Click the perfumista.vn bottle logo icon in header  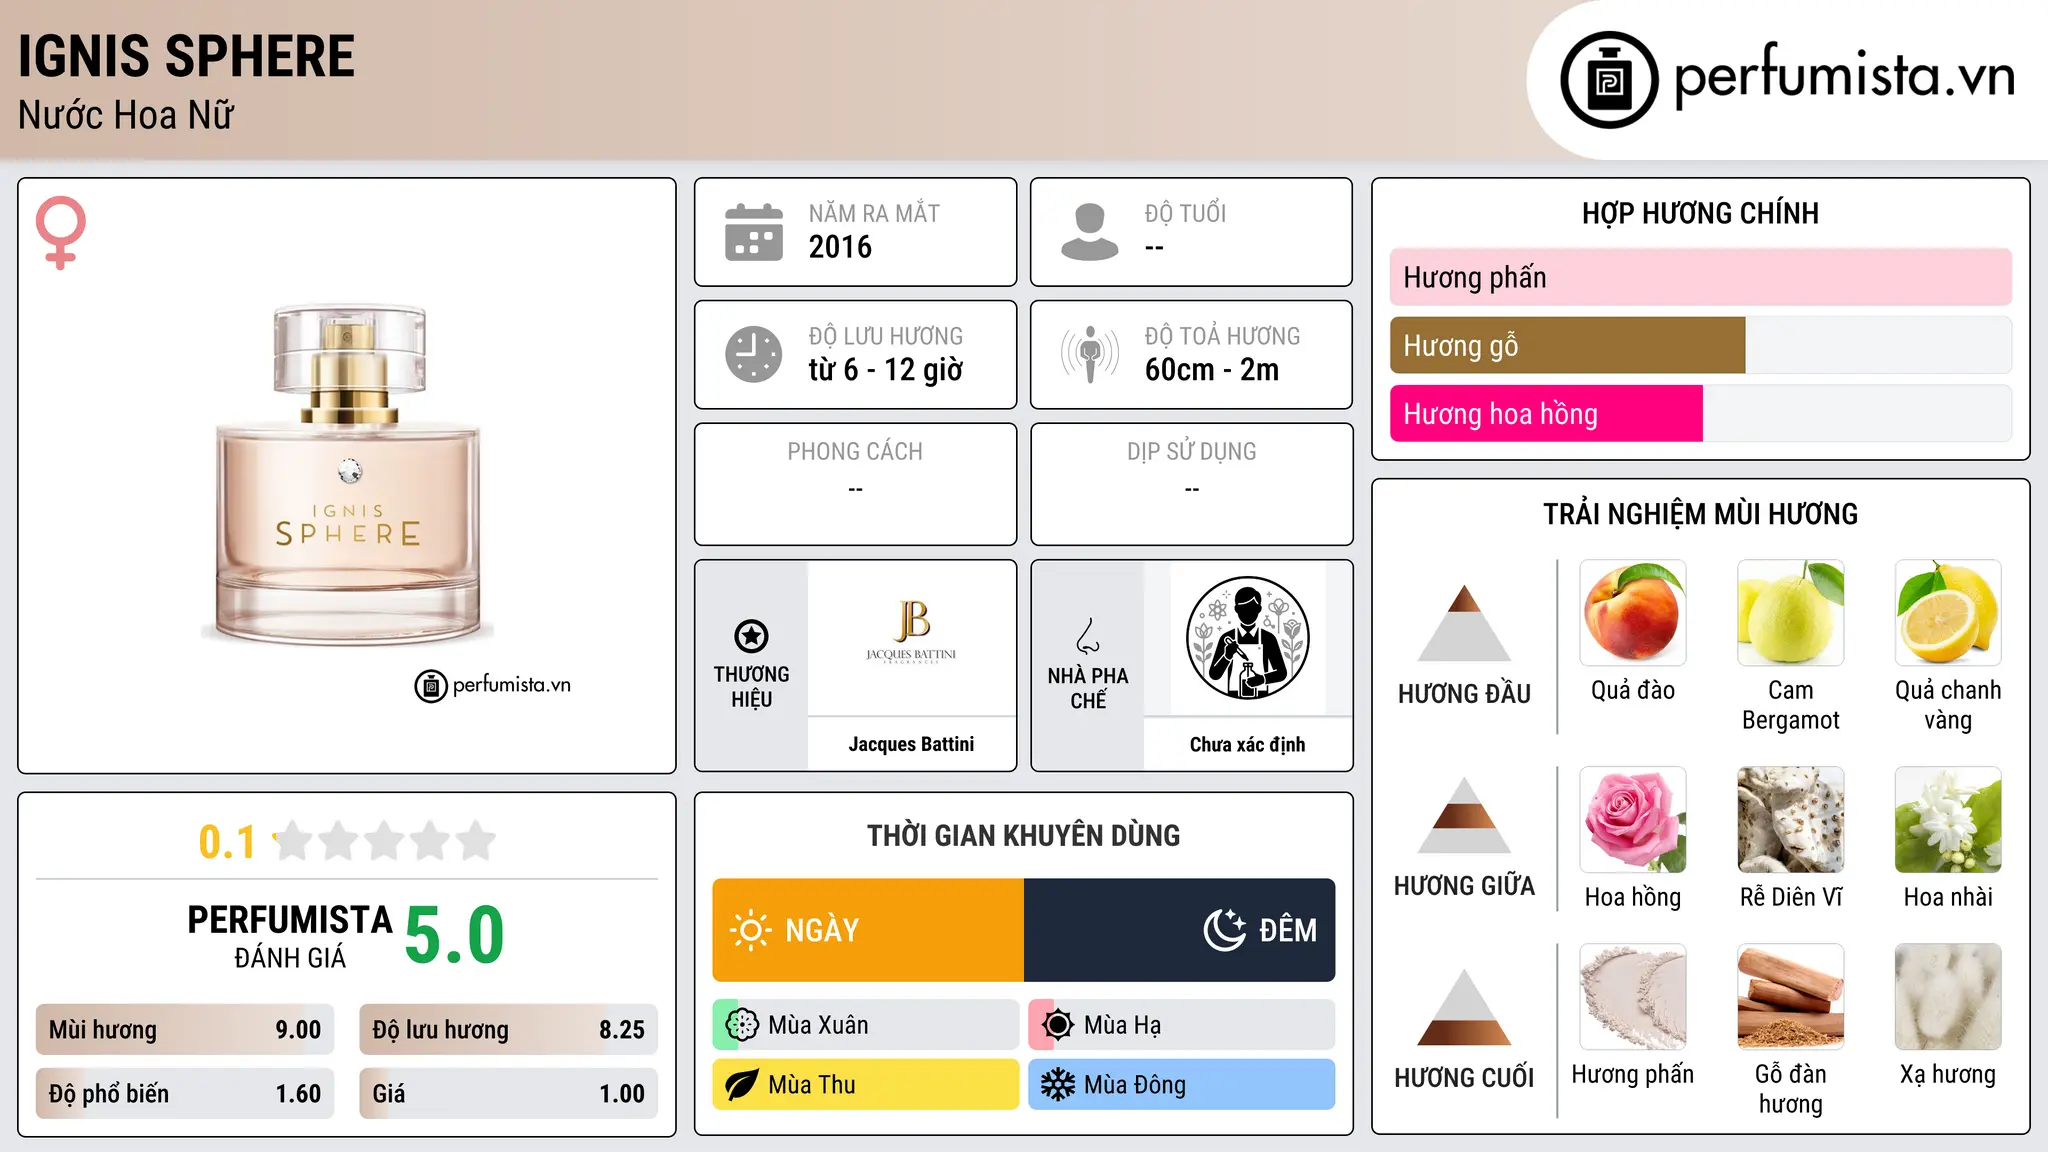pyautogui.click(x=1609, y=80)
